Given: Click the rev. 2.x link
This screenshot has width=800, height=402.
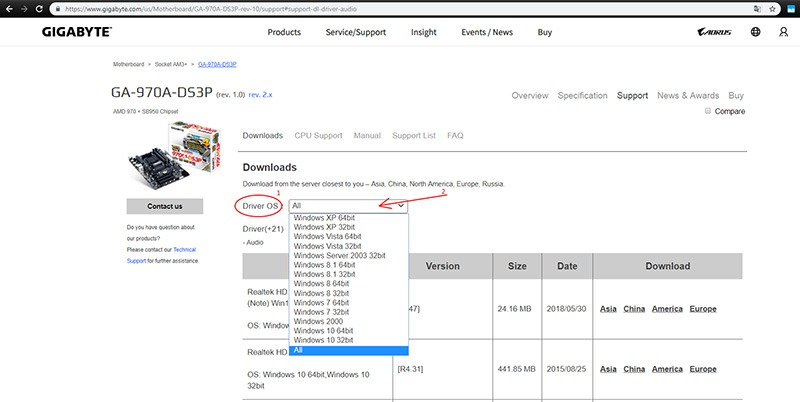Looking at the screenshot, I should pos(260,95).
